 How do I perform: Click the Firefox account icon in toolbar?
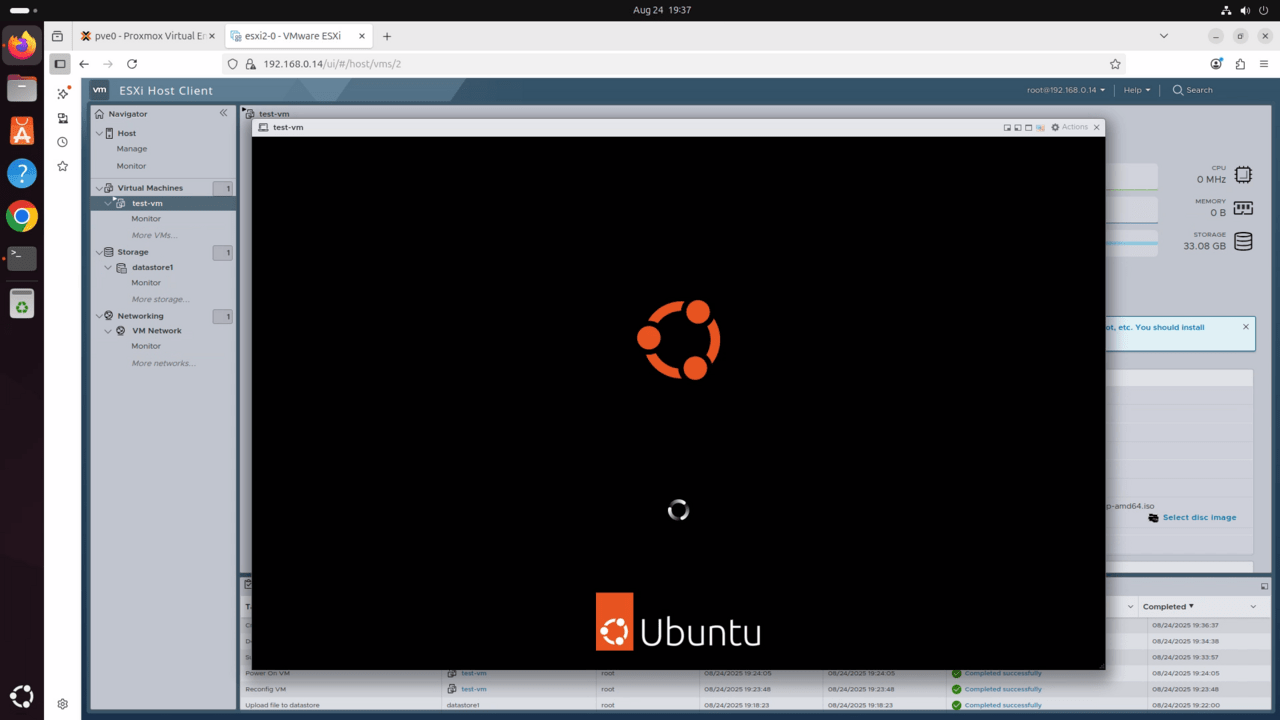click(1216, 64)
